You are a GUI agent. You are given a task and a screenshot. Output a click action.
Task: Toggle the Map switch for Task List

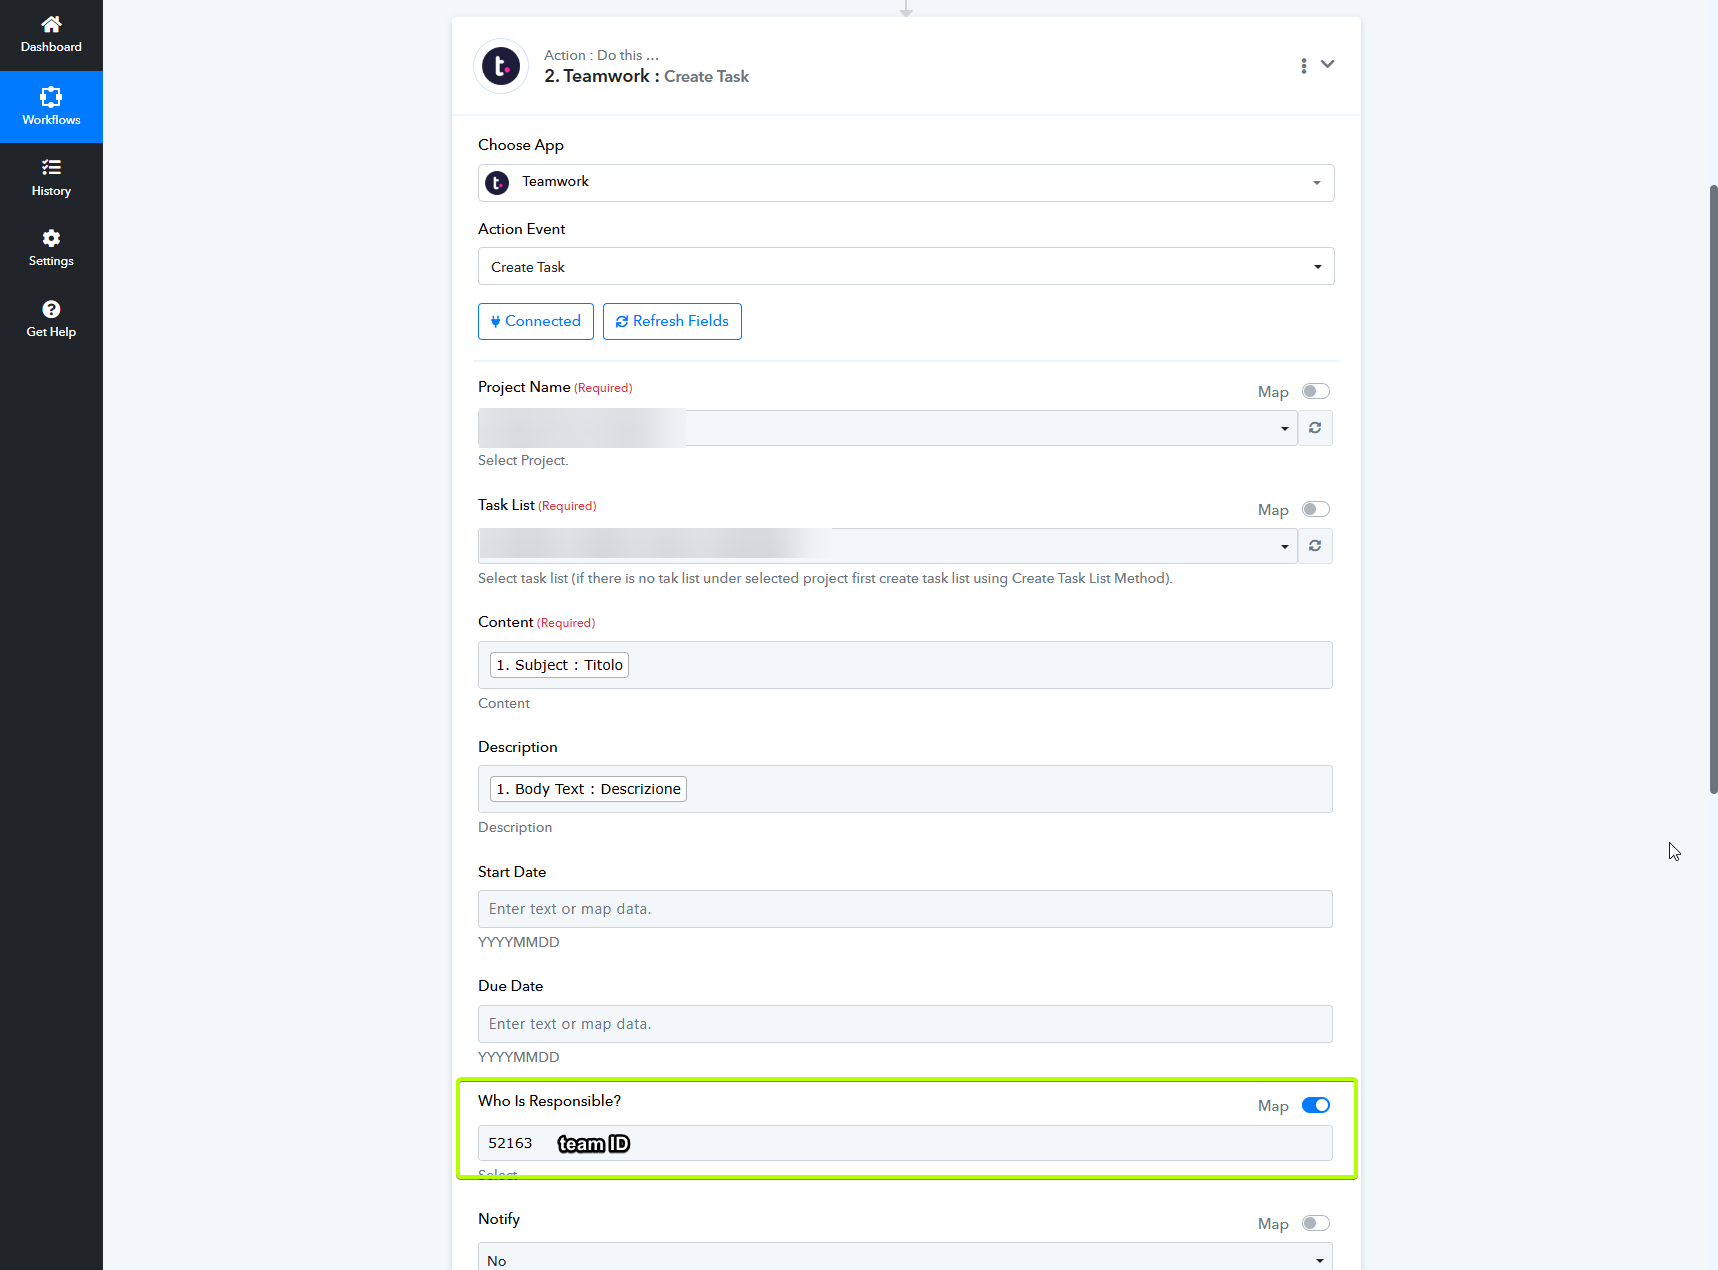point(1316,509)
